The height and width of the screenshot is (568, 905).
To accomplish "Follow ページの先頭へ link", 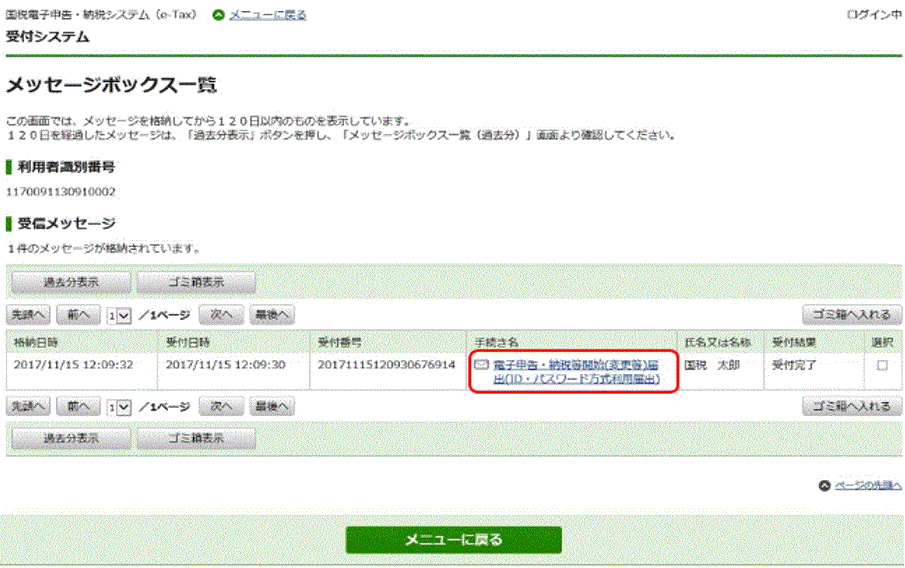I will [868, 486].
